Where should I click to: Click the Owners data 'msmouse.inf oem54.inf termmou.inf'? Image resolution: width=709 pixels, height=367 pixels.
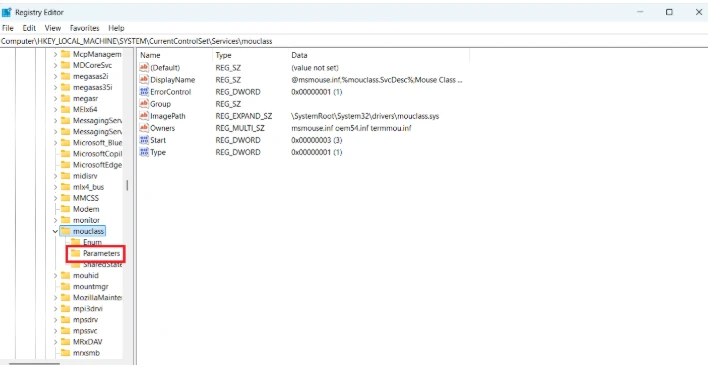click(351, 128)
